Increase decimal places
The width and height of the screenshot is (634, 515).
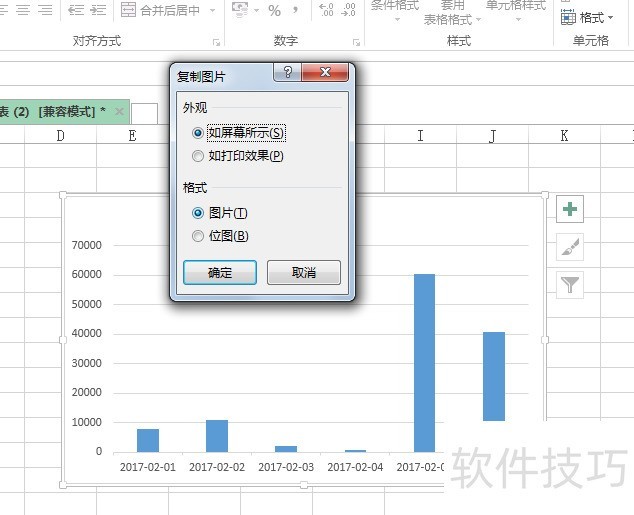(326, 10)
